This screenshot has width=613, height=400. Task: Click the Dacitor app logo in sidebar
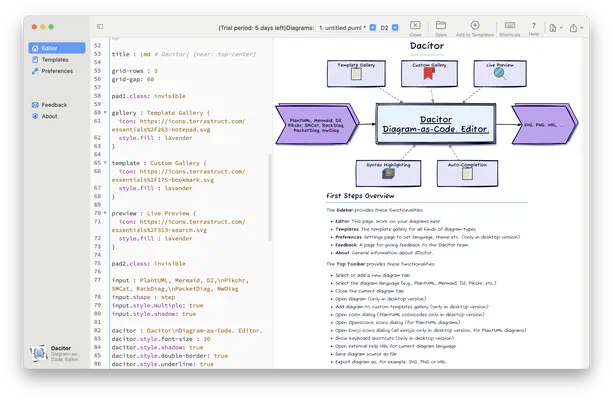39,353
